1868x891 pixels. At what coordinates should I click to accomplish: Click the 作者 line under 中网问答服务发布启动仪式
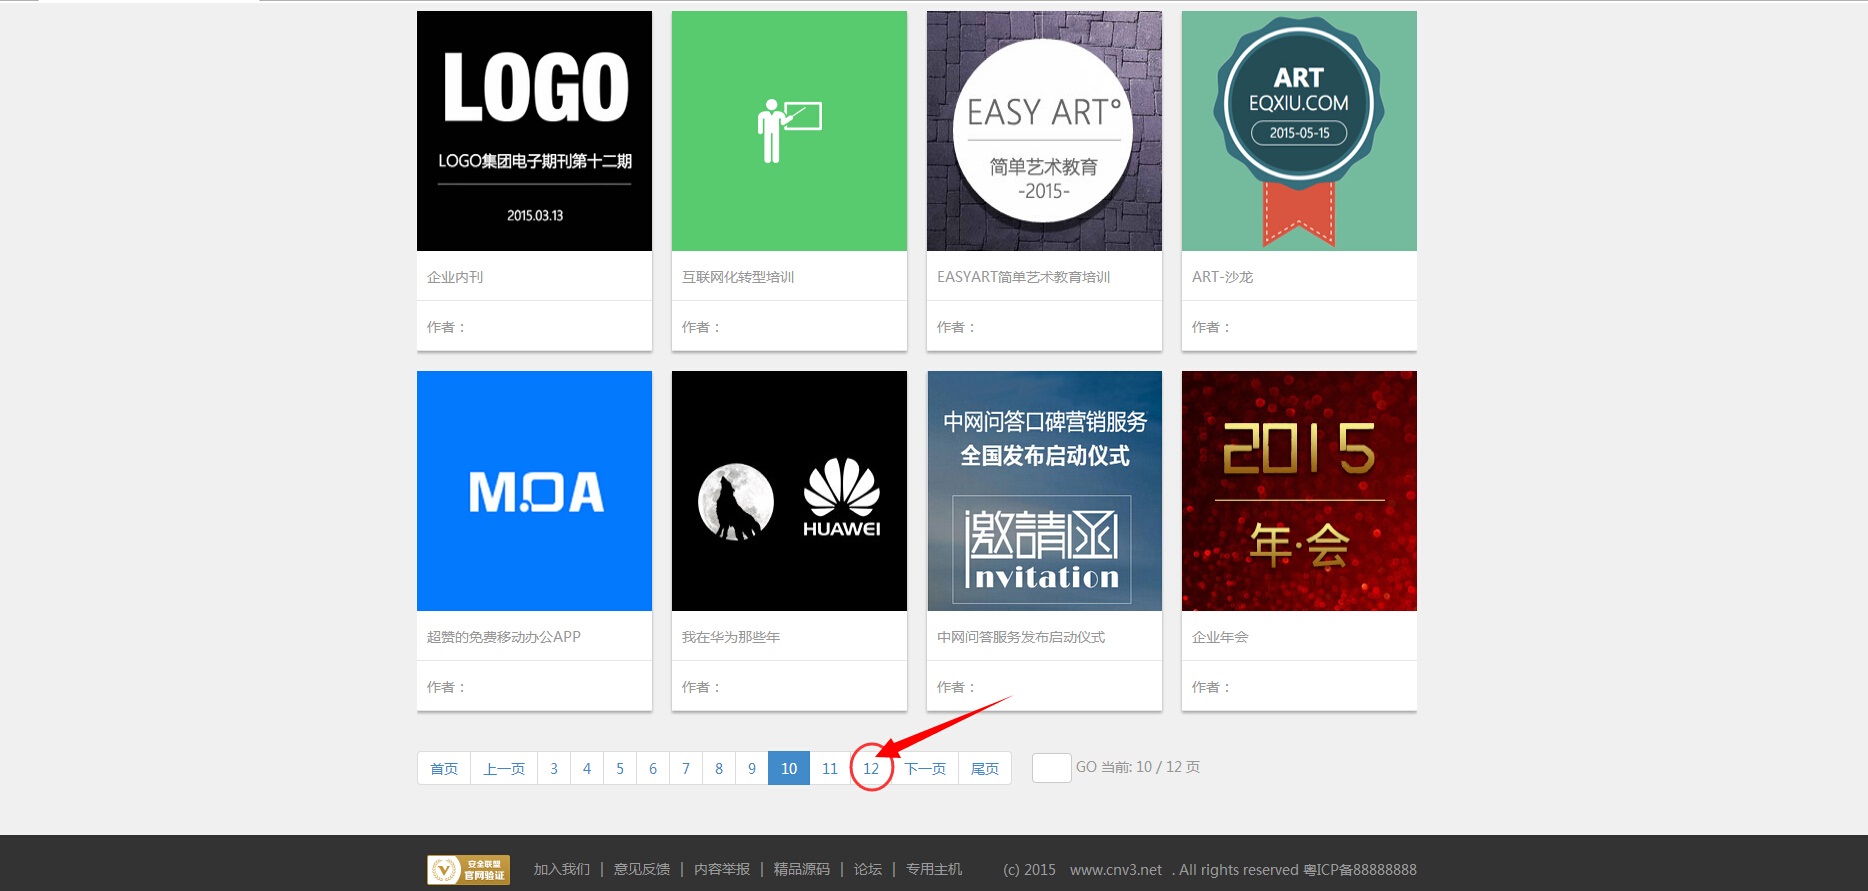[956, 687]
